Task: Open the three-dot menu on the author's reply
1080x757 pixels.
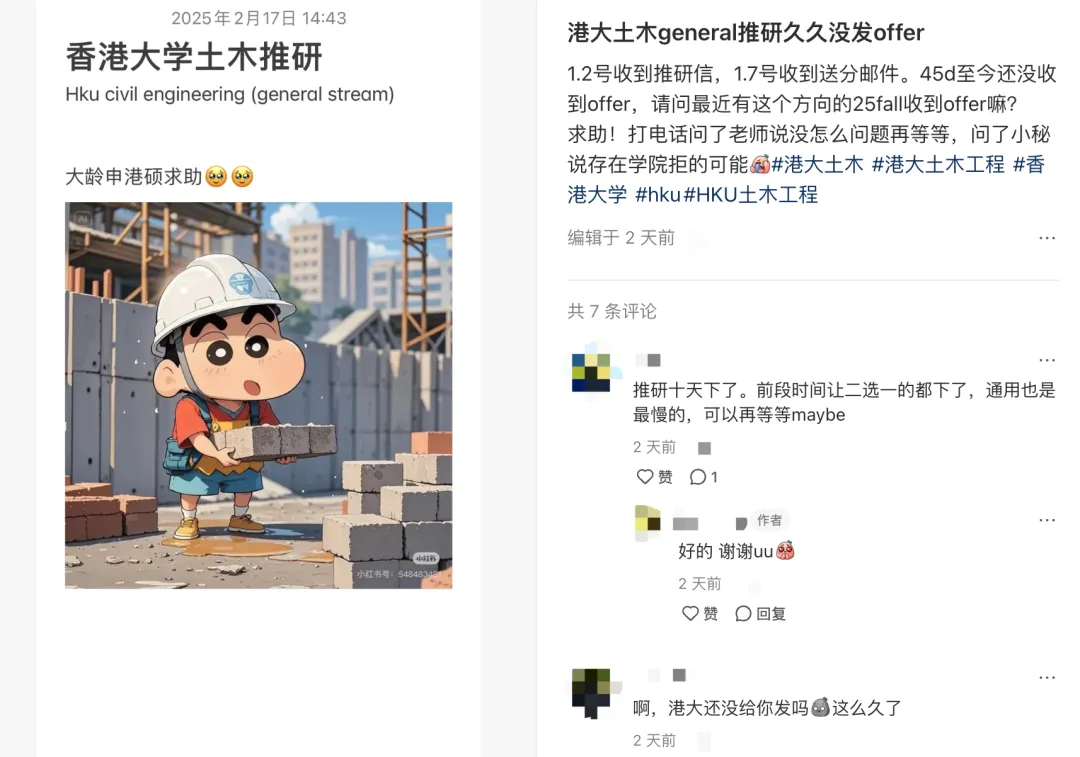Action: pos(1047,520)
